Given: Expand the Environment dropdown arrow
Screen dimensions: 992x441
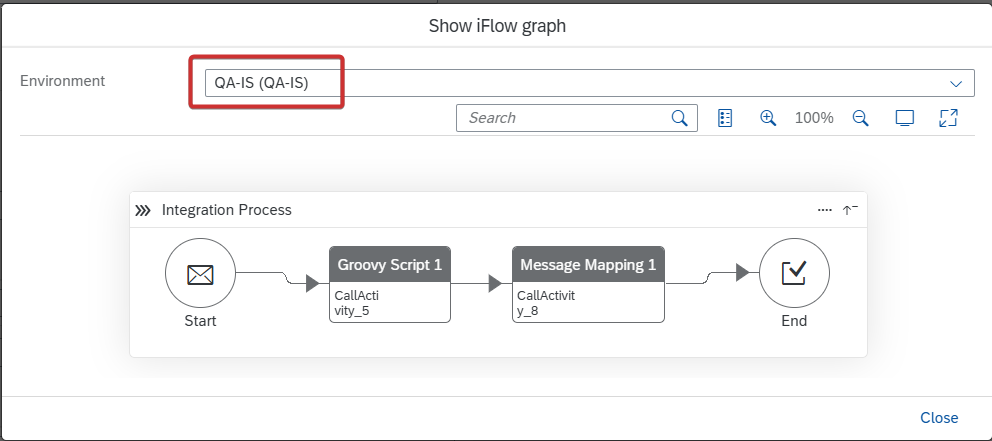Looking at the screenshot, I should click(956, 84).
